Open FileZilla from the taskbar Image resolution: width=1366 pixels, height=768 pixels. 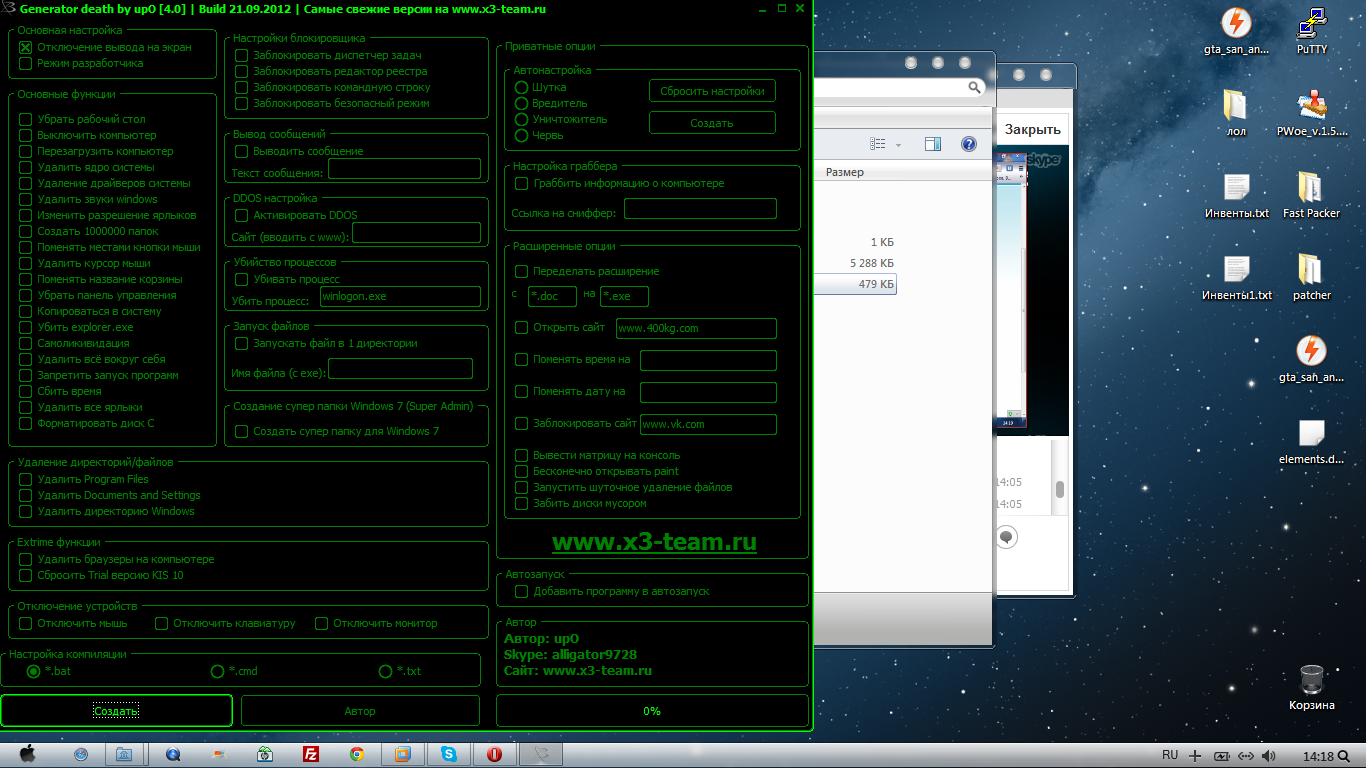[311, 755]
